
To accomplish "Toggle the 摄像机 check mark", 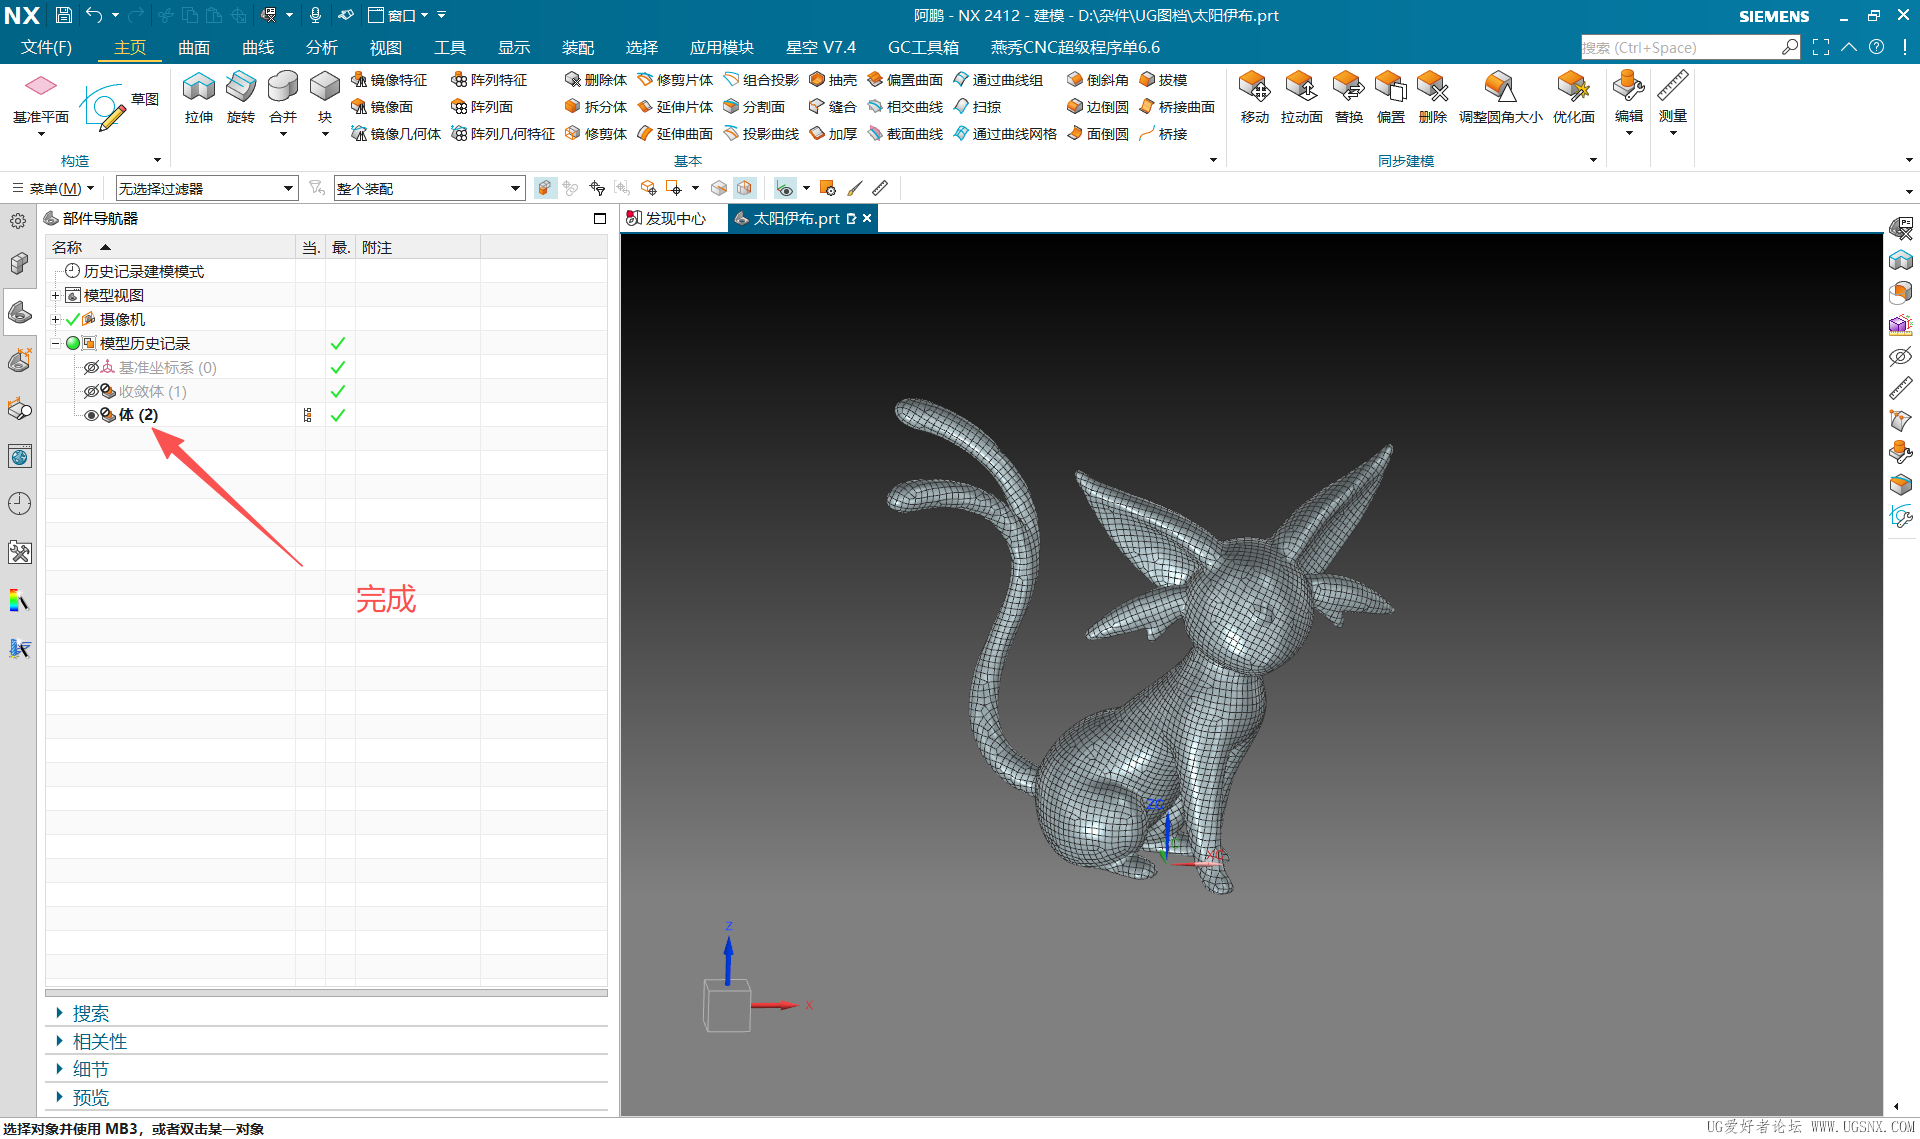I will [73, 320].
